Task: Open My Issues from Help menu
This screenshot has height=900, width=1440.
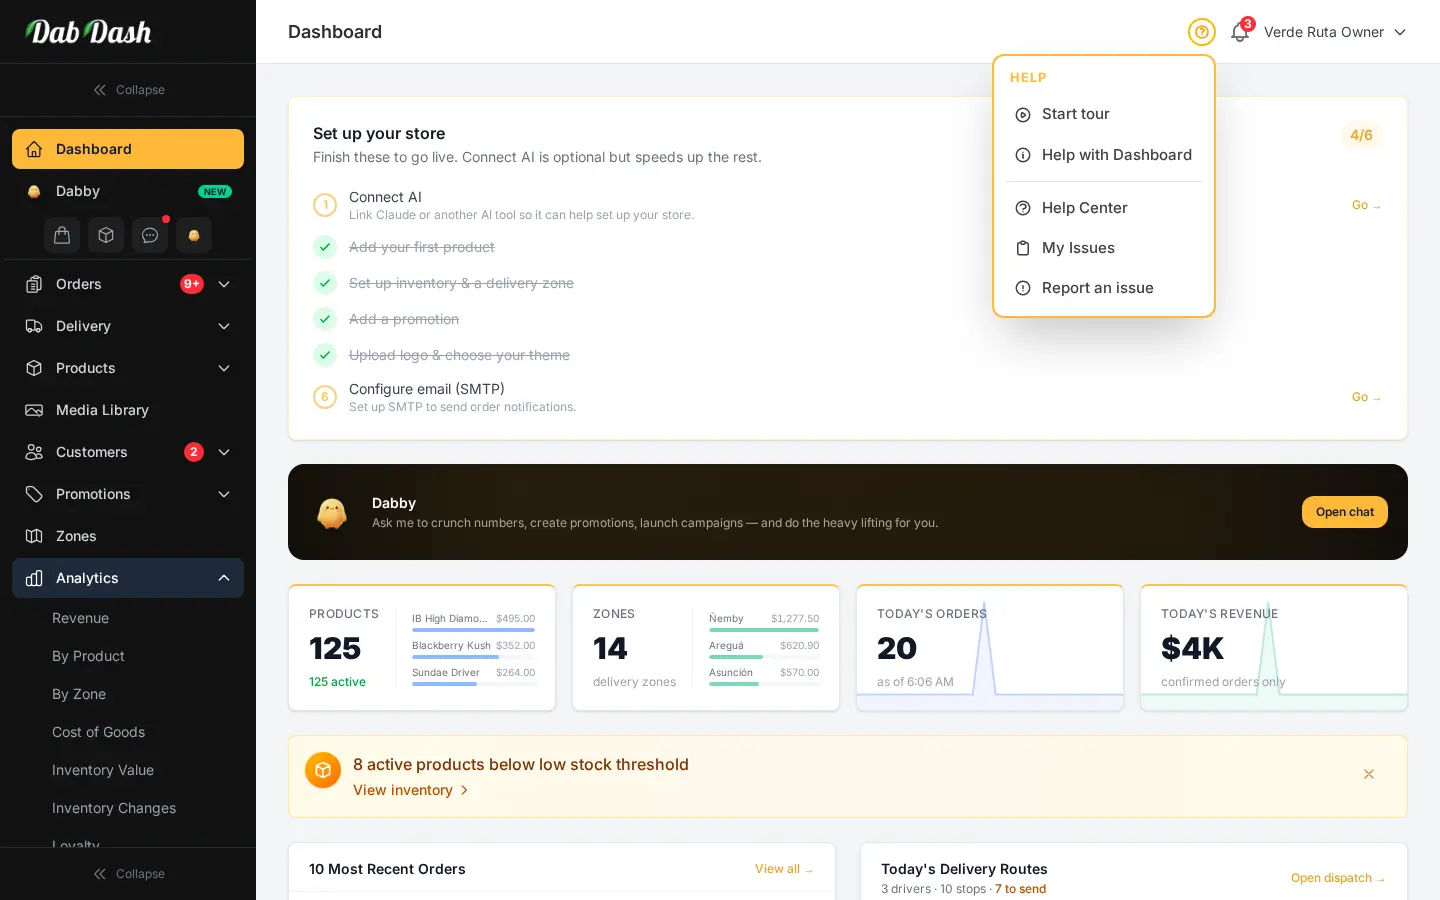Action: pyautogui.click(x=1104, y=248)
